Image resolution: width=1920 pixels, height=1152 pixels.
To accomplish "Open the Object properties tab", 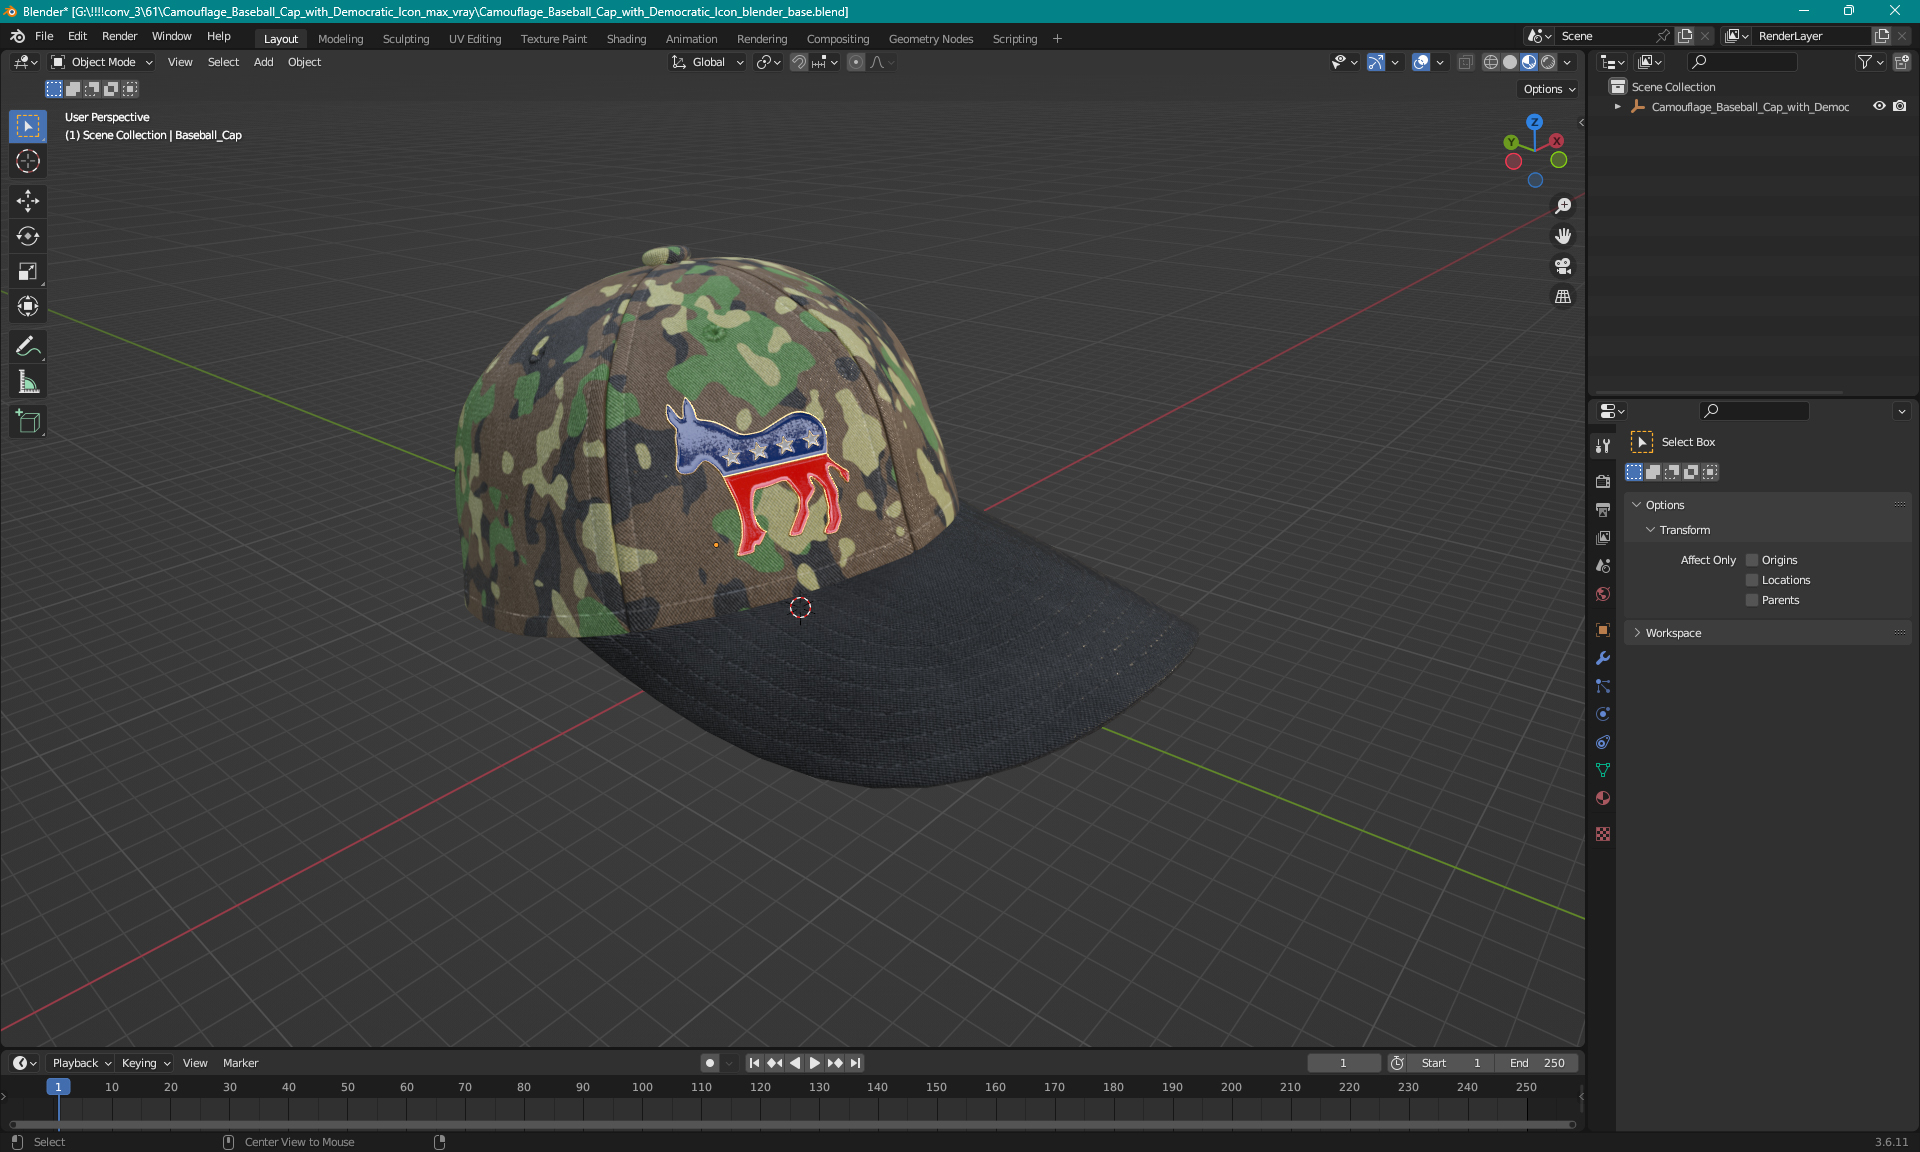I will click(x=1603, y=630).
